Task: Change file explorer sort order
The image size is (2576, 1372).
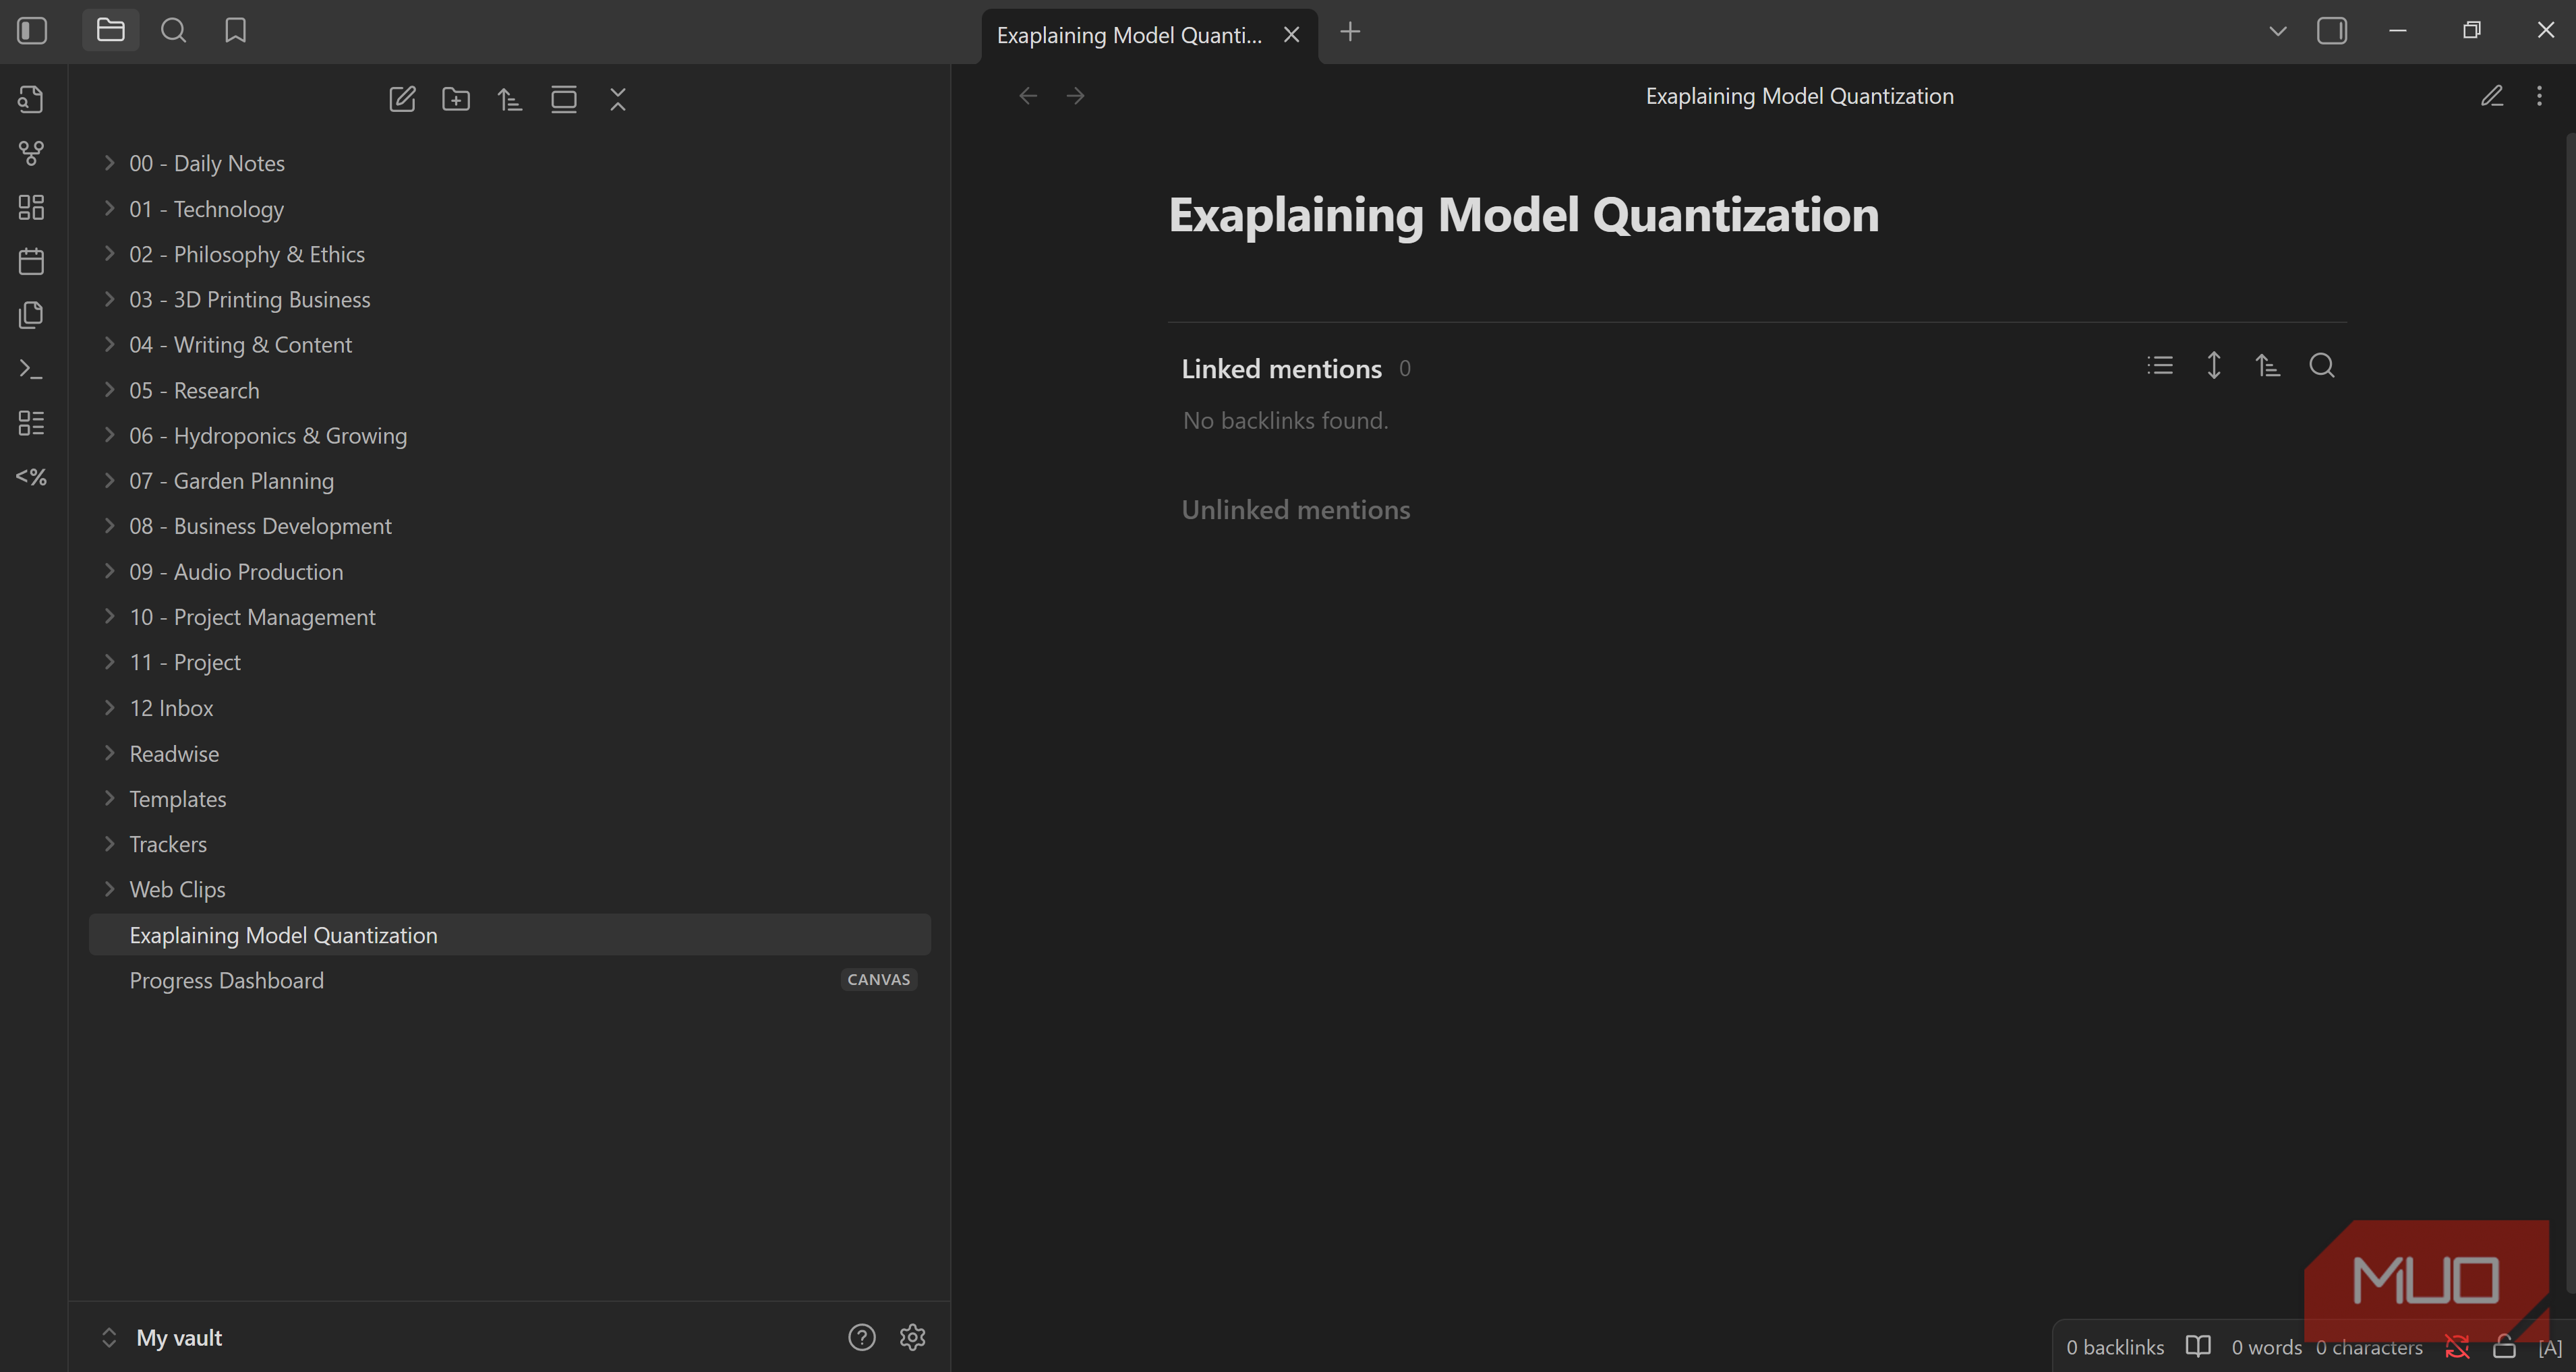Action: click(510, 99)
